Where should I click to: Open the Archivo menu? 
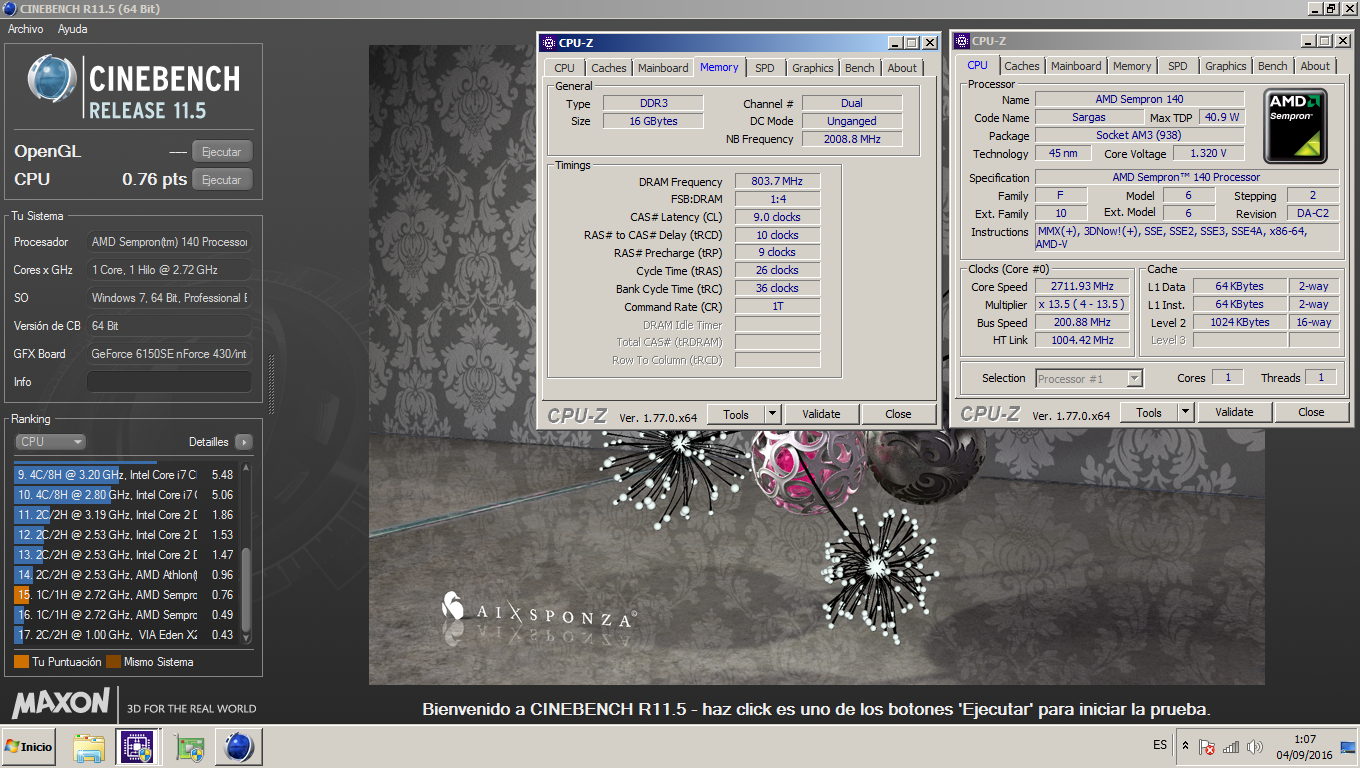pyautogui.click(x=25, y=29)
